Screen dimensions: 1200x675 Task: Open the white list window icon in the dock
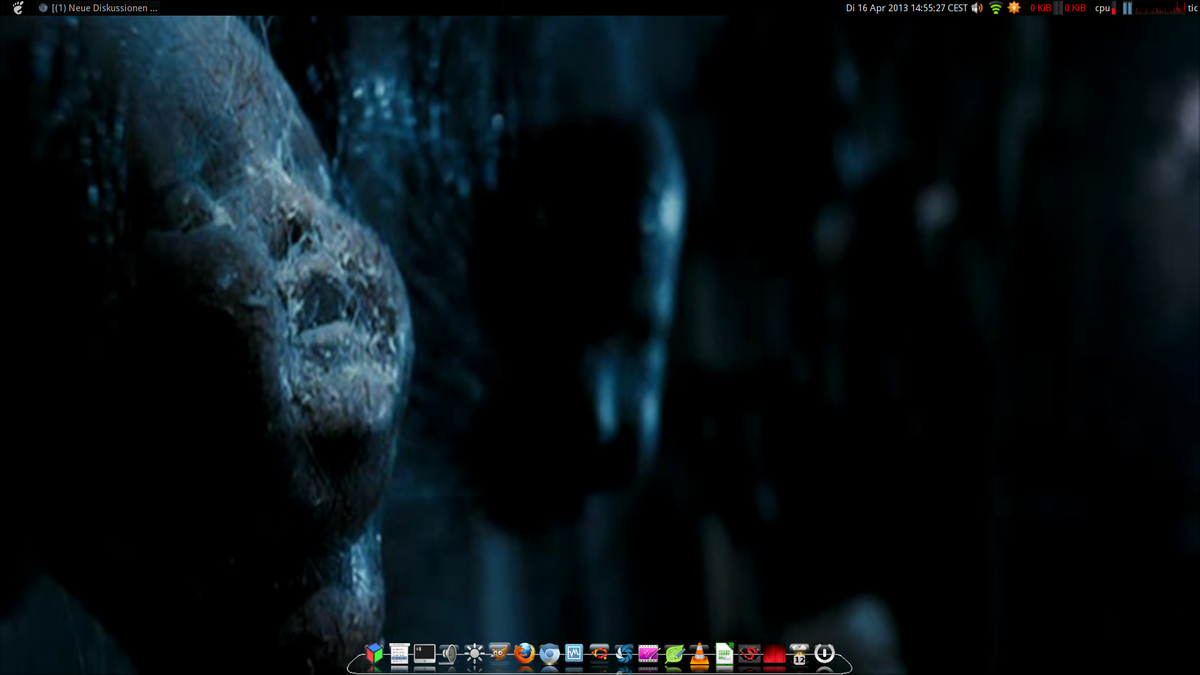point(400,654)
